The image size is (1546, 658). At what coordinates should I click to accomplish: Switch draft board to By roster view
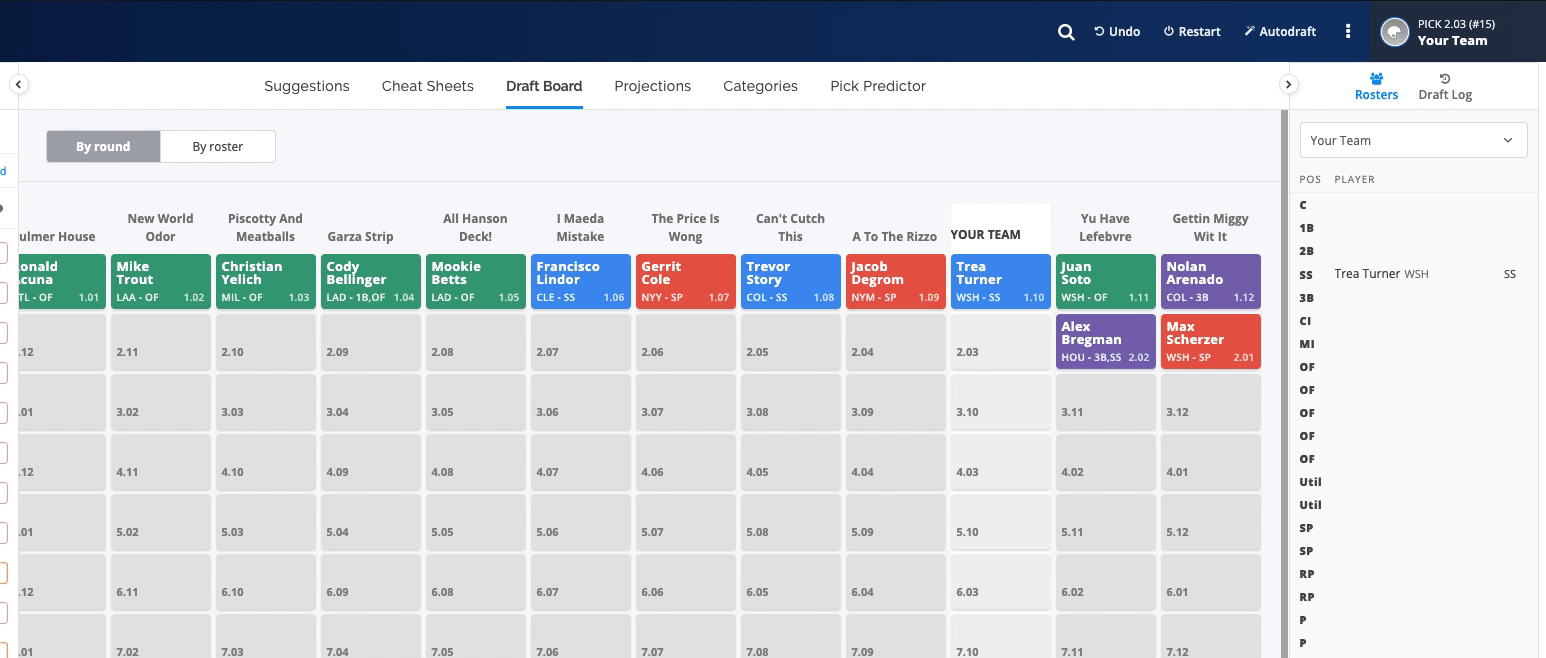click(x=217, y=146)
